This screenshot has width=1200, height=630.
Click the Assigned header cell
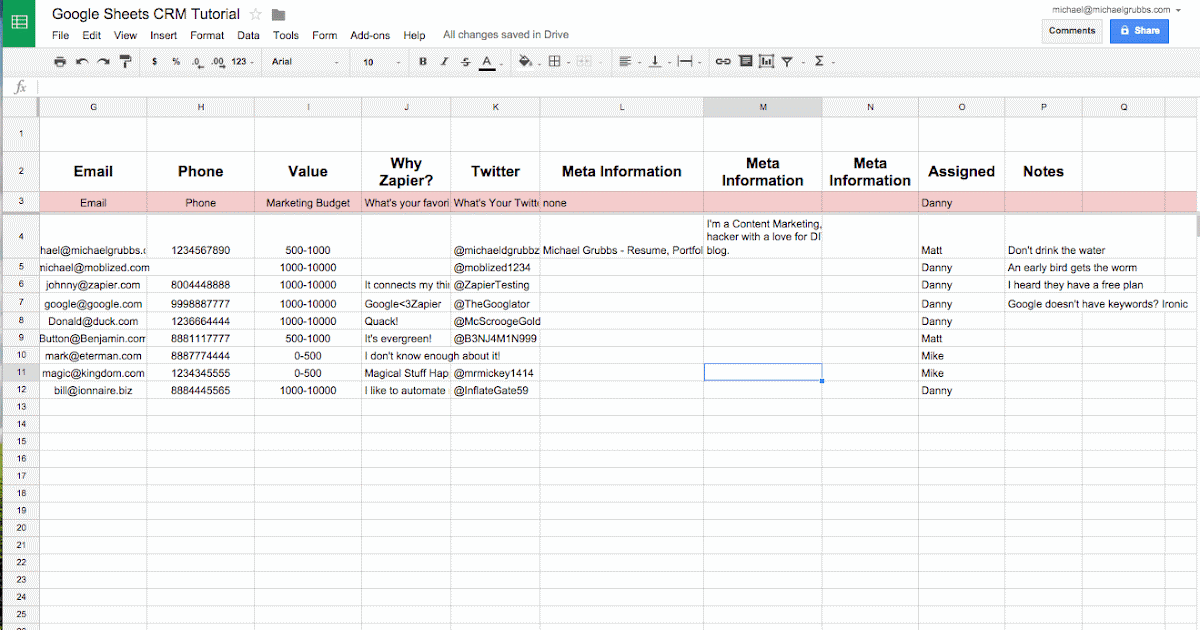click(961, 171)
